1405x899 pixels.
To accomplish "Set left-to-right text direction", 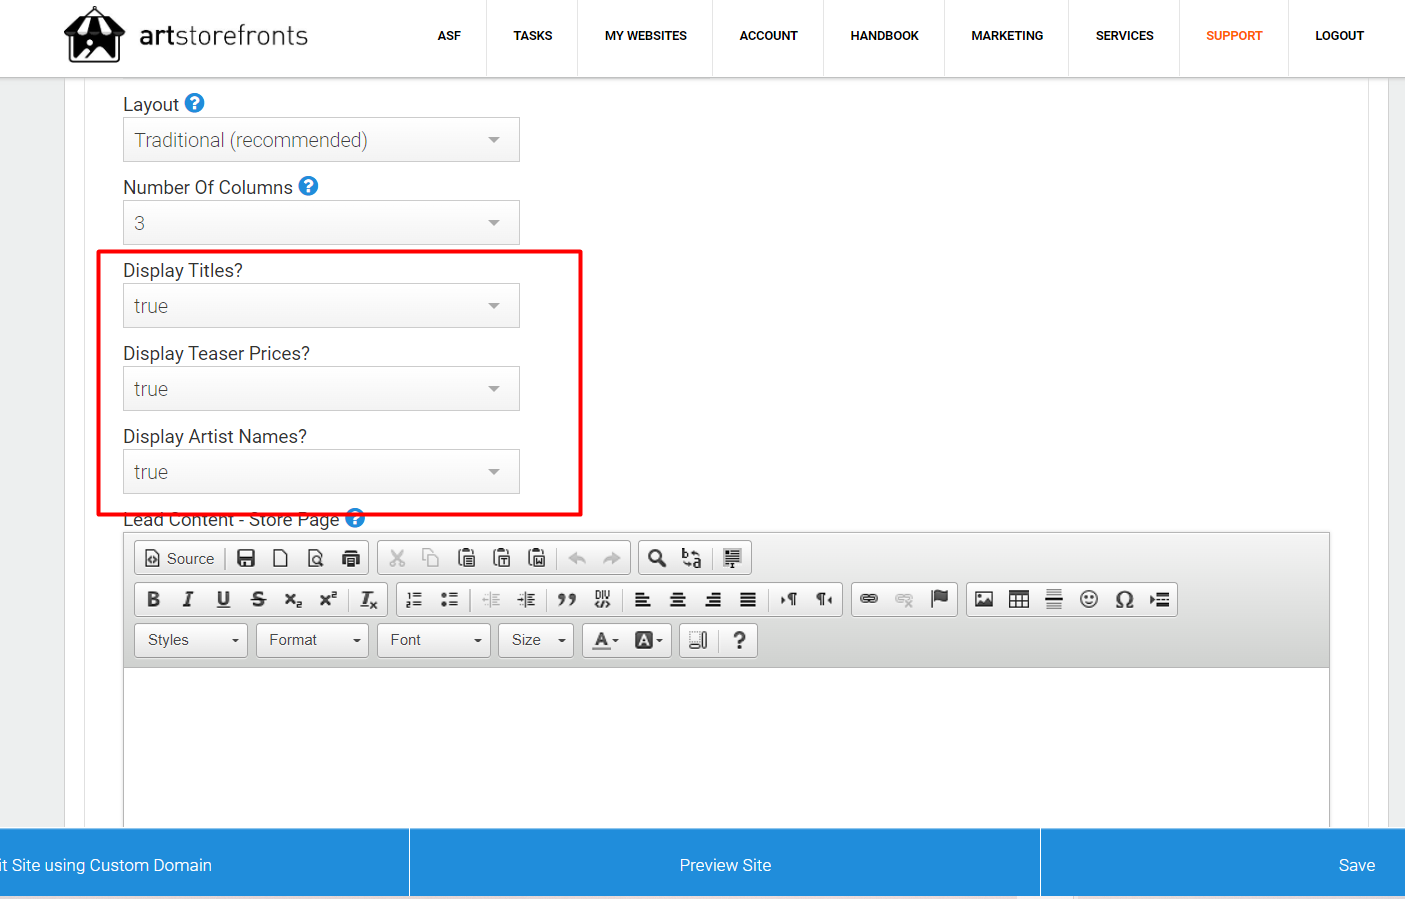I will tap(789, 599).
